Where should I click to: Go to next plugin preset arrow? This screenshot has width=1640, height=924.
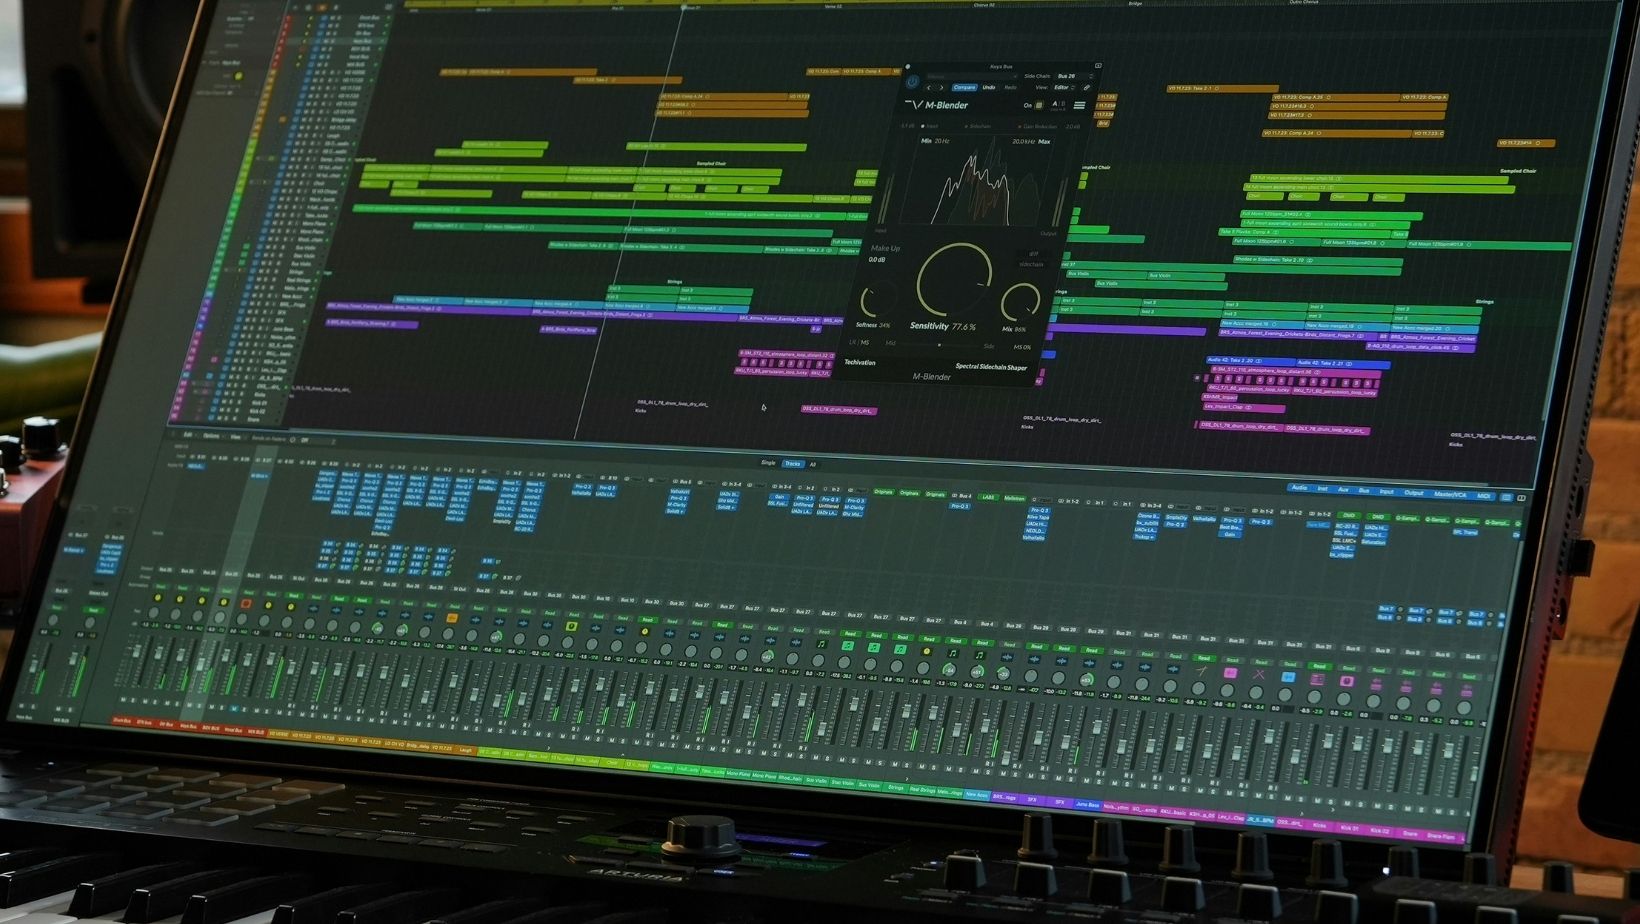940,87
